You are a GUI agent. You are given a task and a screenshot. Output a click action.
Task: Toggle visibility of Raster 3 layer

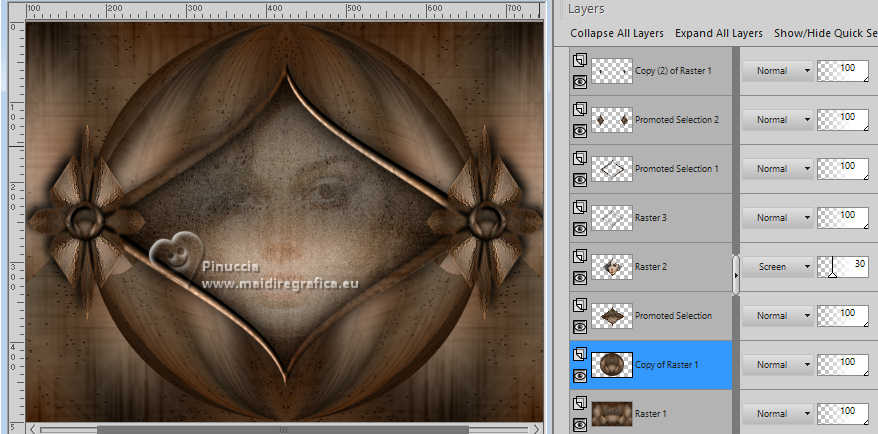coord(579,228)
